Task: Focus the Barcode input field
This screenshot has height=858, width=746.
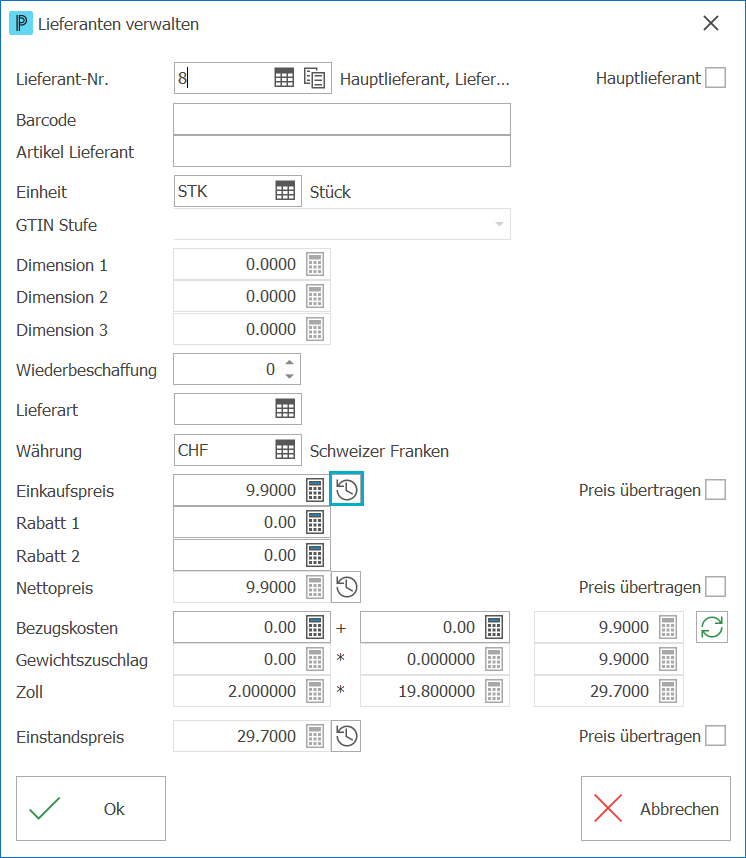Action: click(x=342, y=119)
